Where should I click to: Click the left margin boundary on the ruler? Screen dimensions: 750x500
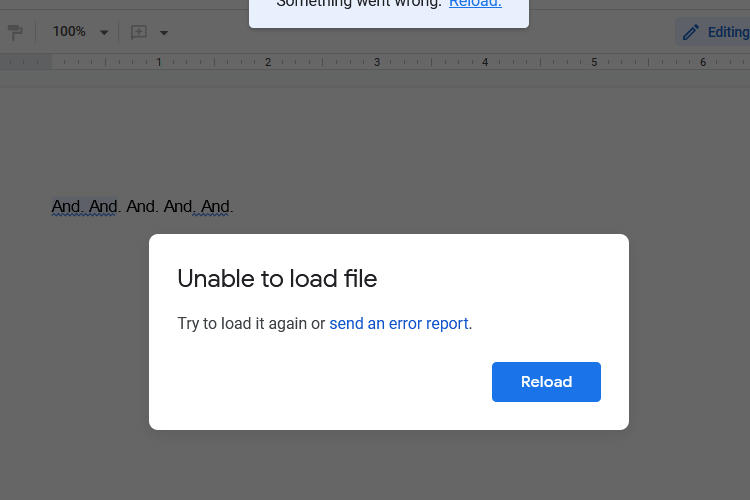click(x=52, y=62)
